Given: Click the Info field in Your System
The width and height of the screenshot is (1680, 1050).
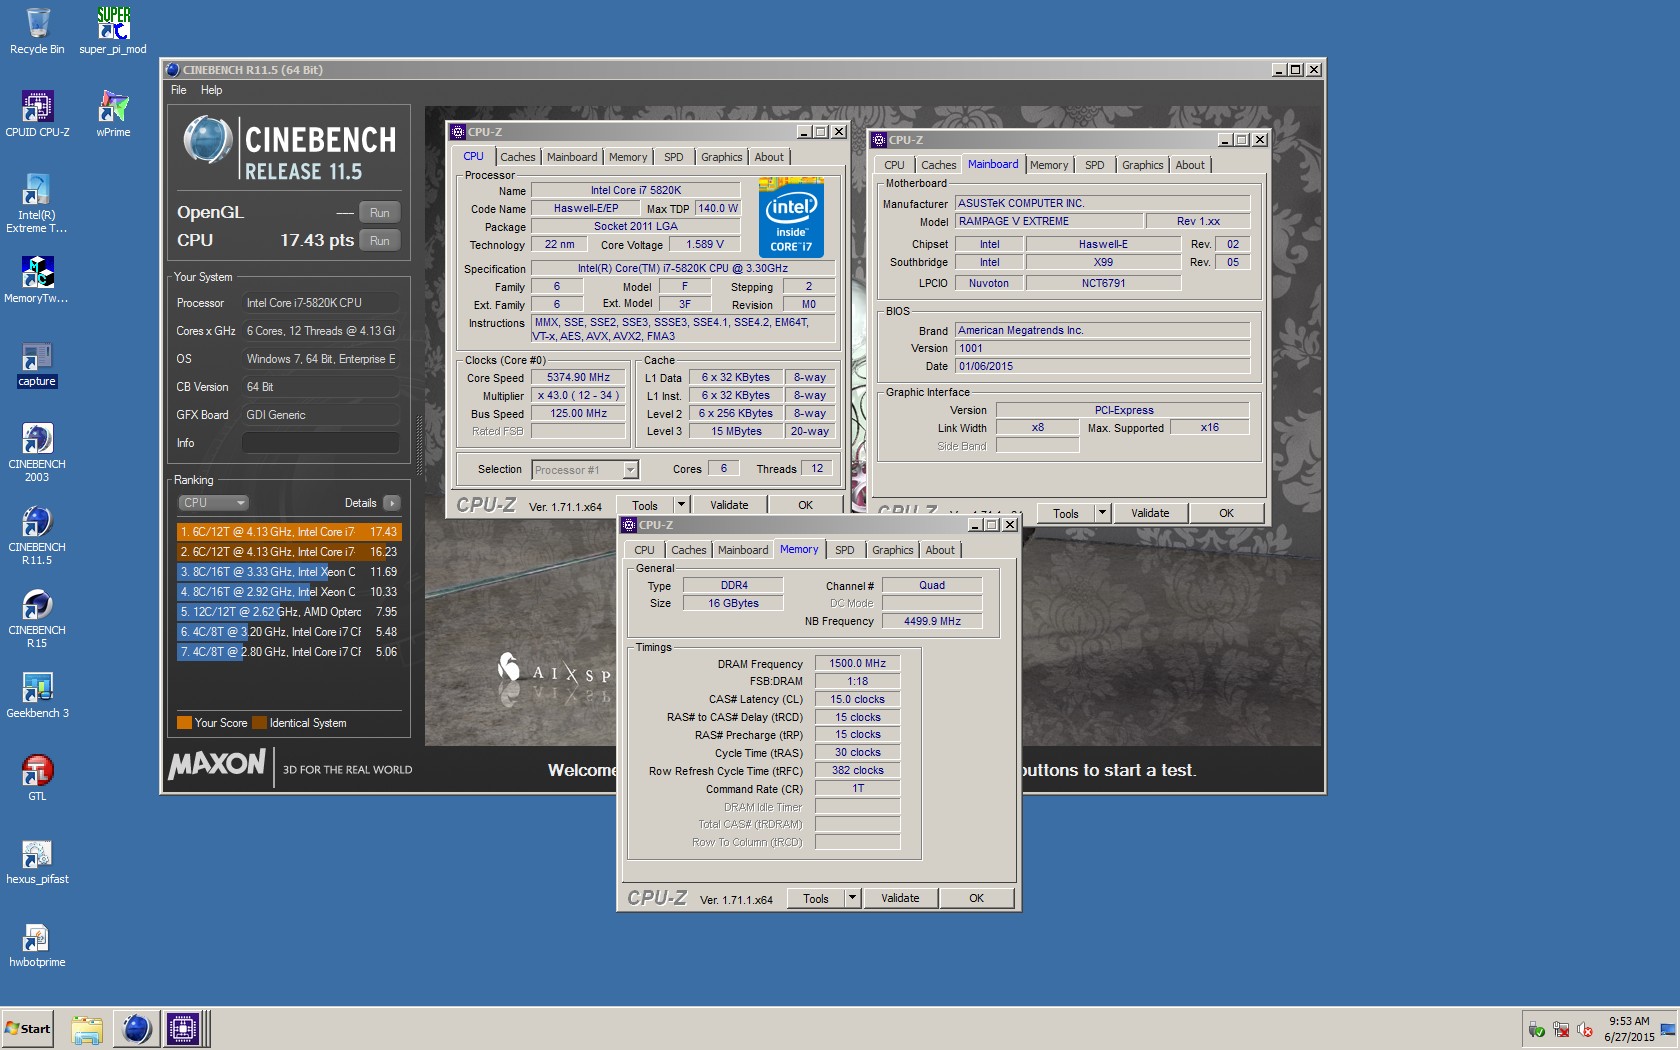Looking at the screenshot, I should pyautogui.click(x=321, y=442).
